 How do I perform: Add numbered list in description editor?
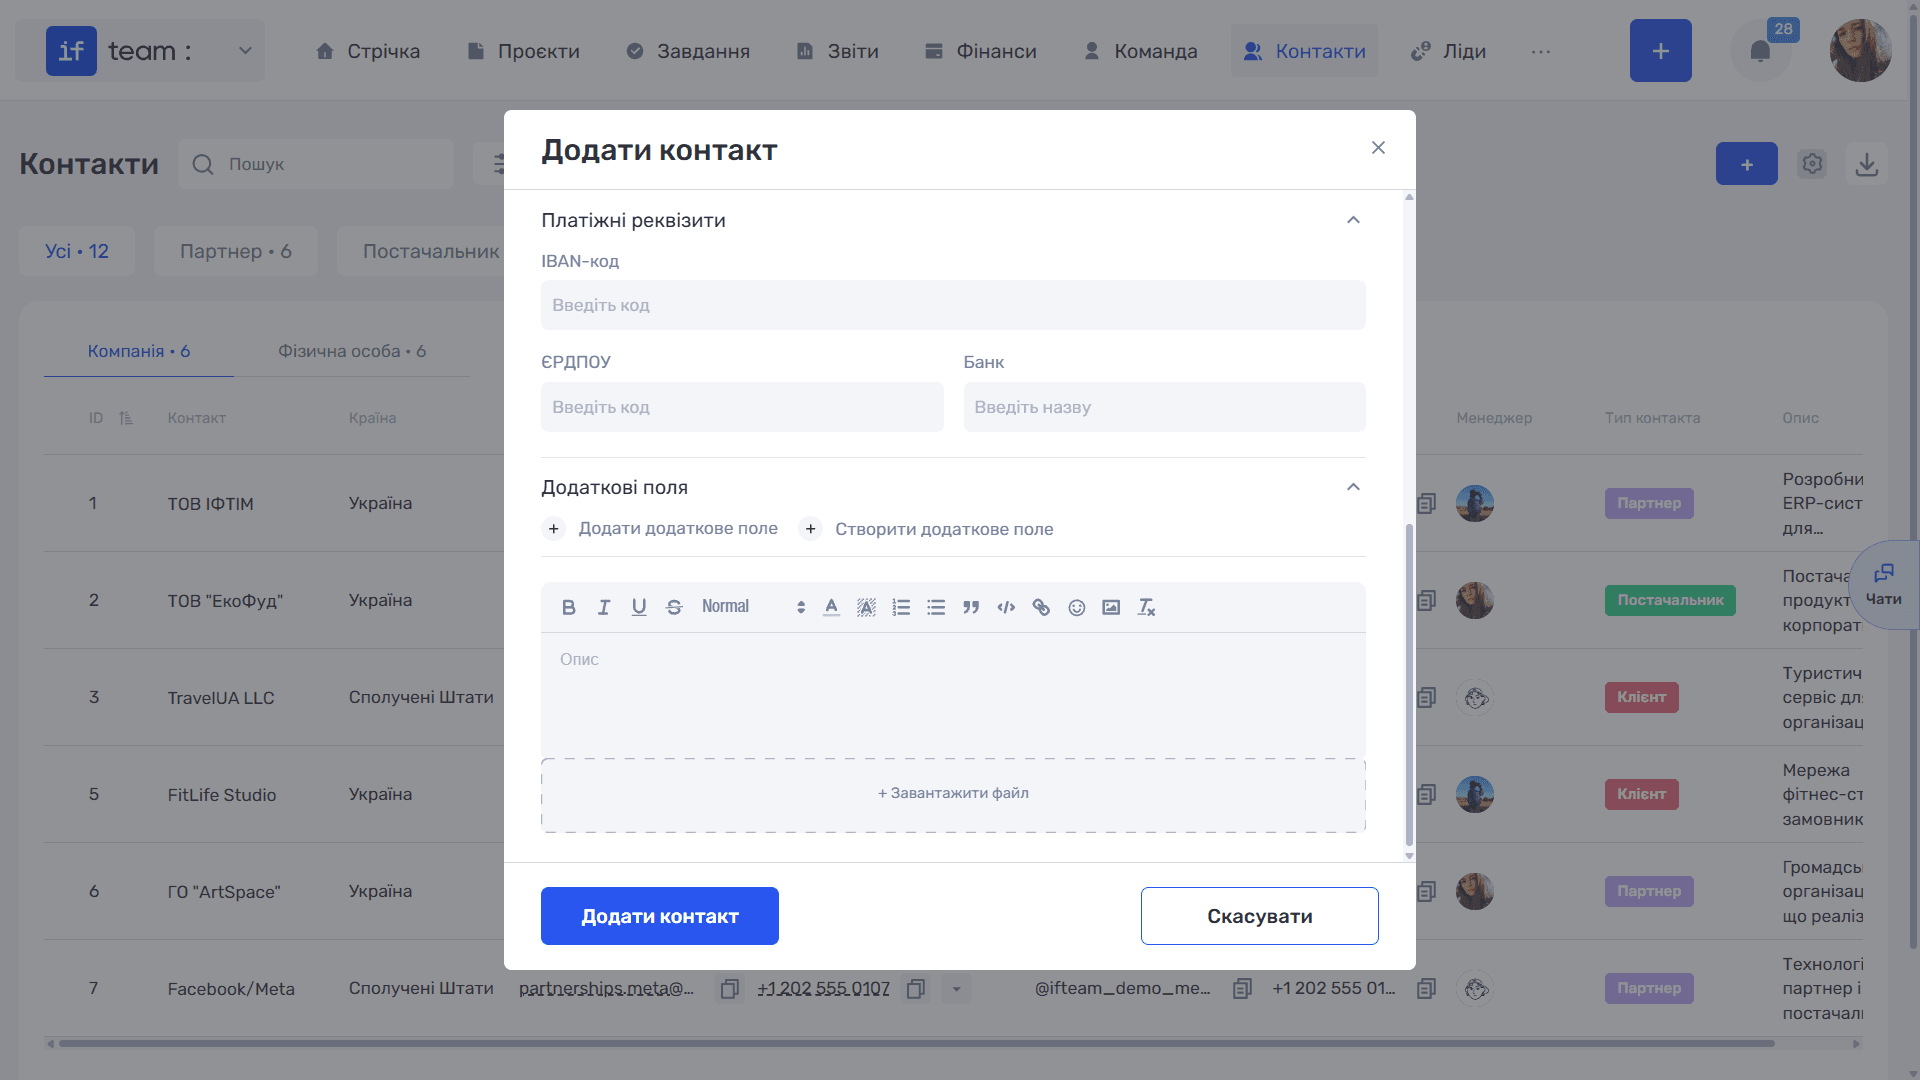(901, 607)
